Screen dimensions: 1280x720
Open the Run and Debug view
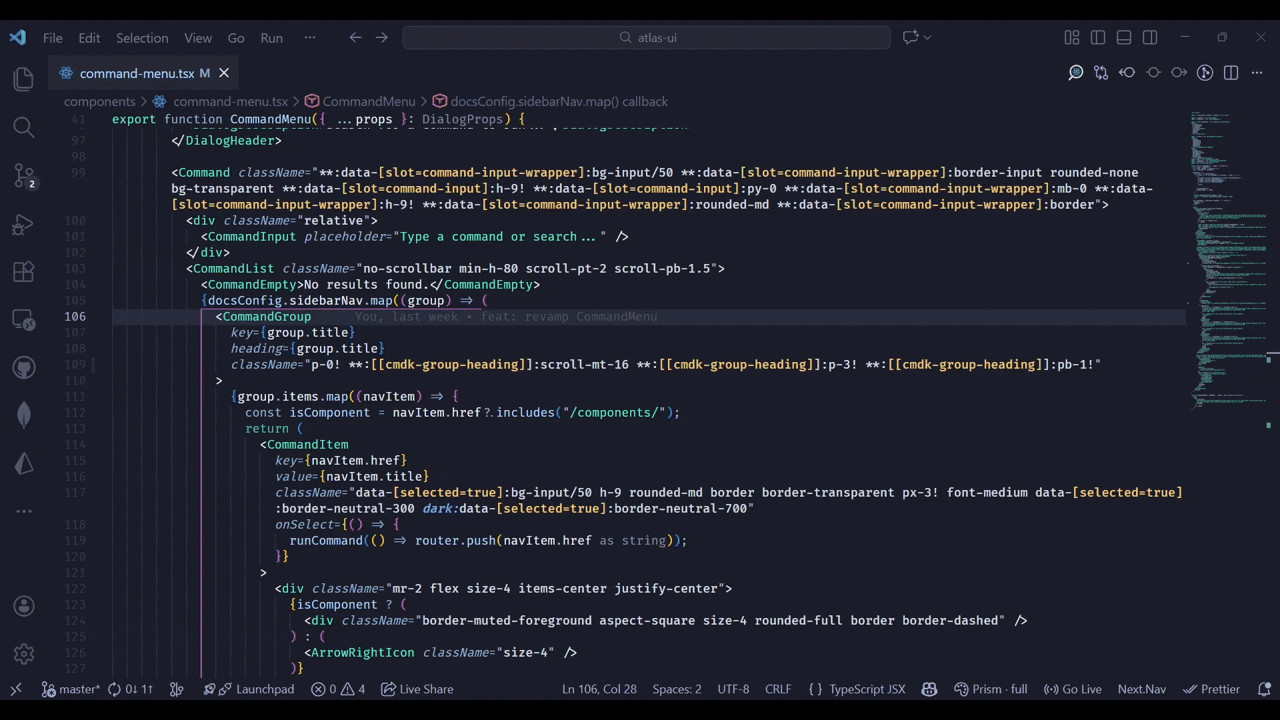tap(24, 223)
